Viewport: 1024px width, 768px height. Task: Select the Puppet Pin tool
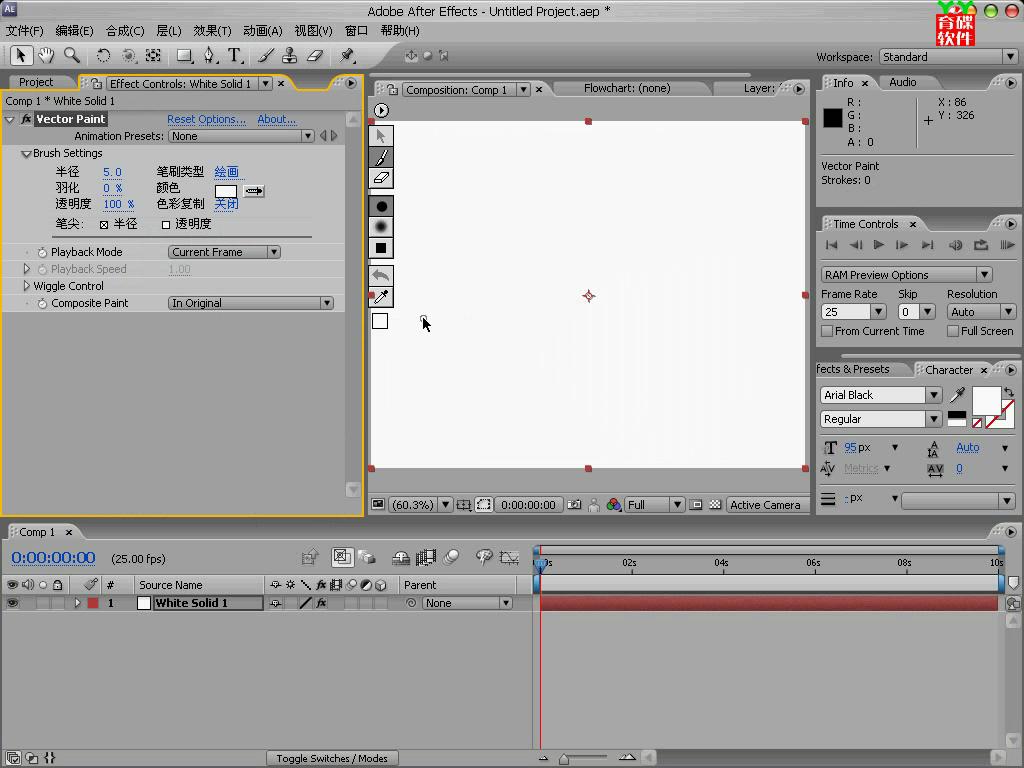[347, 56]
